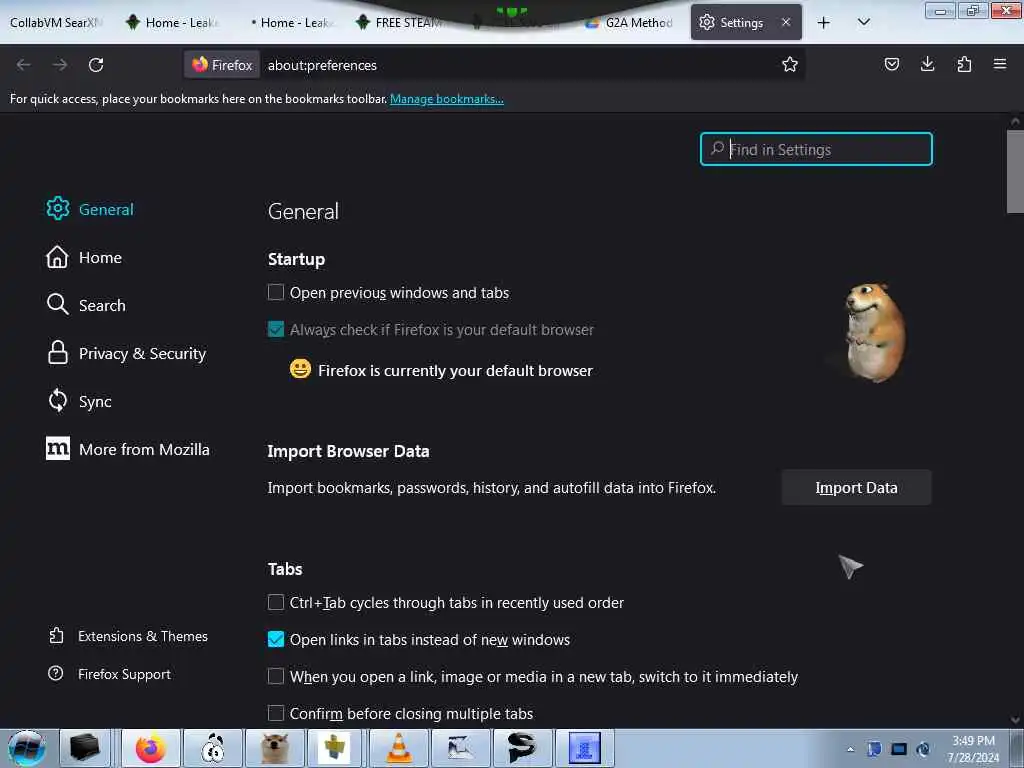
Task: Open the Downloads panel
Action: click(x=927, y=64)
